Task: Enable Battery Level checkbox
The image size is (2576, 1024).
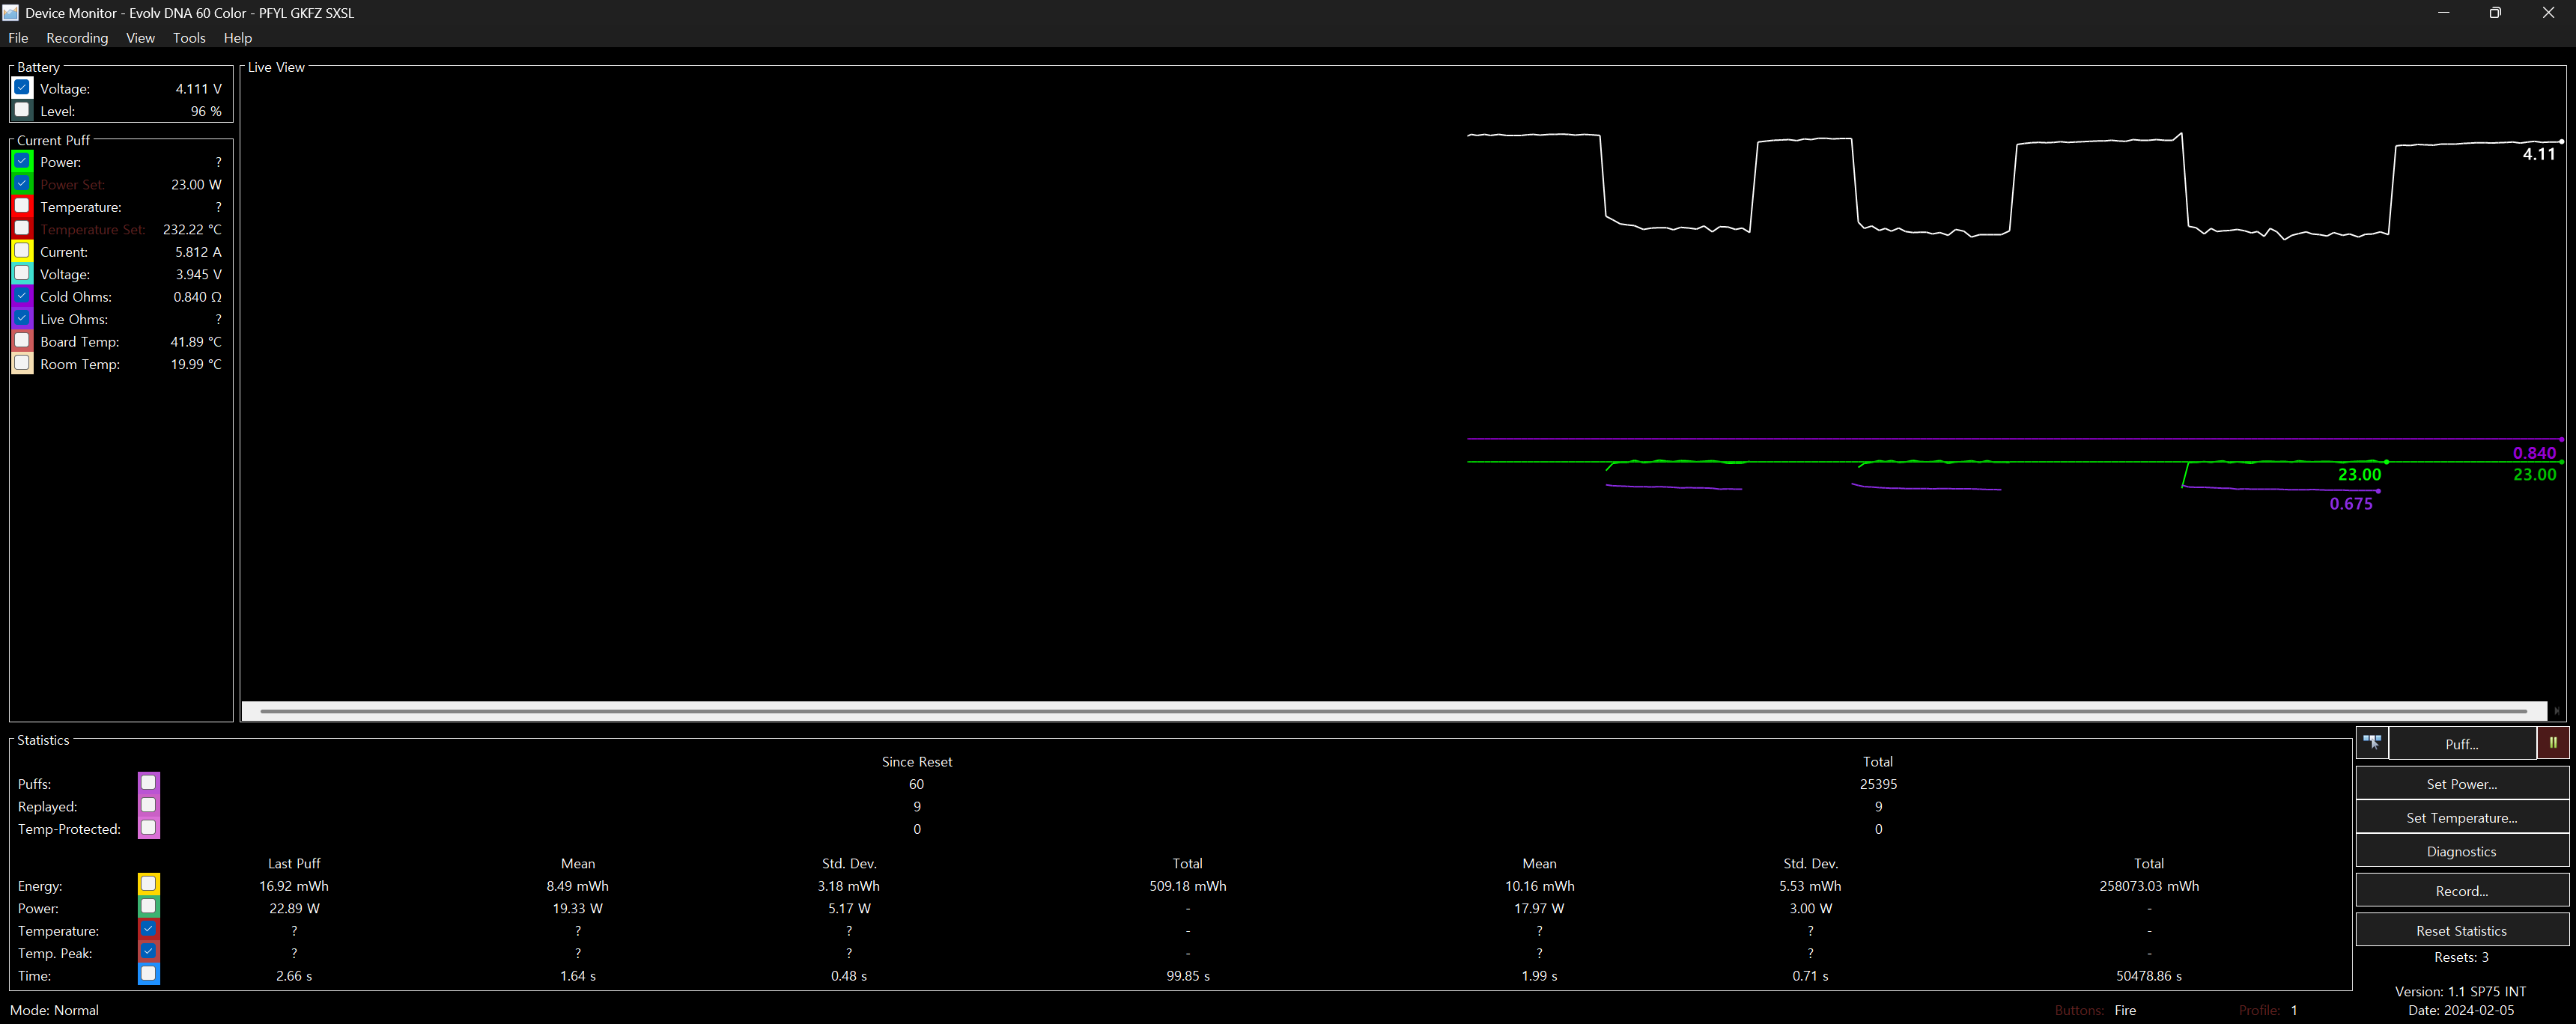Action: (x=22, y=110)
